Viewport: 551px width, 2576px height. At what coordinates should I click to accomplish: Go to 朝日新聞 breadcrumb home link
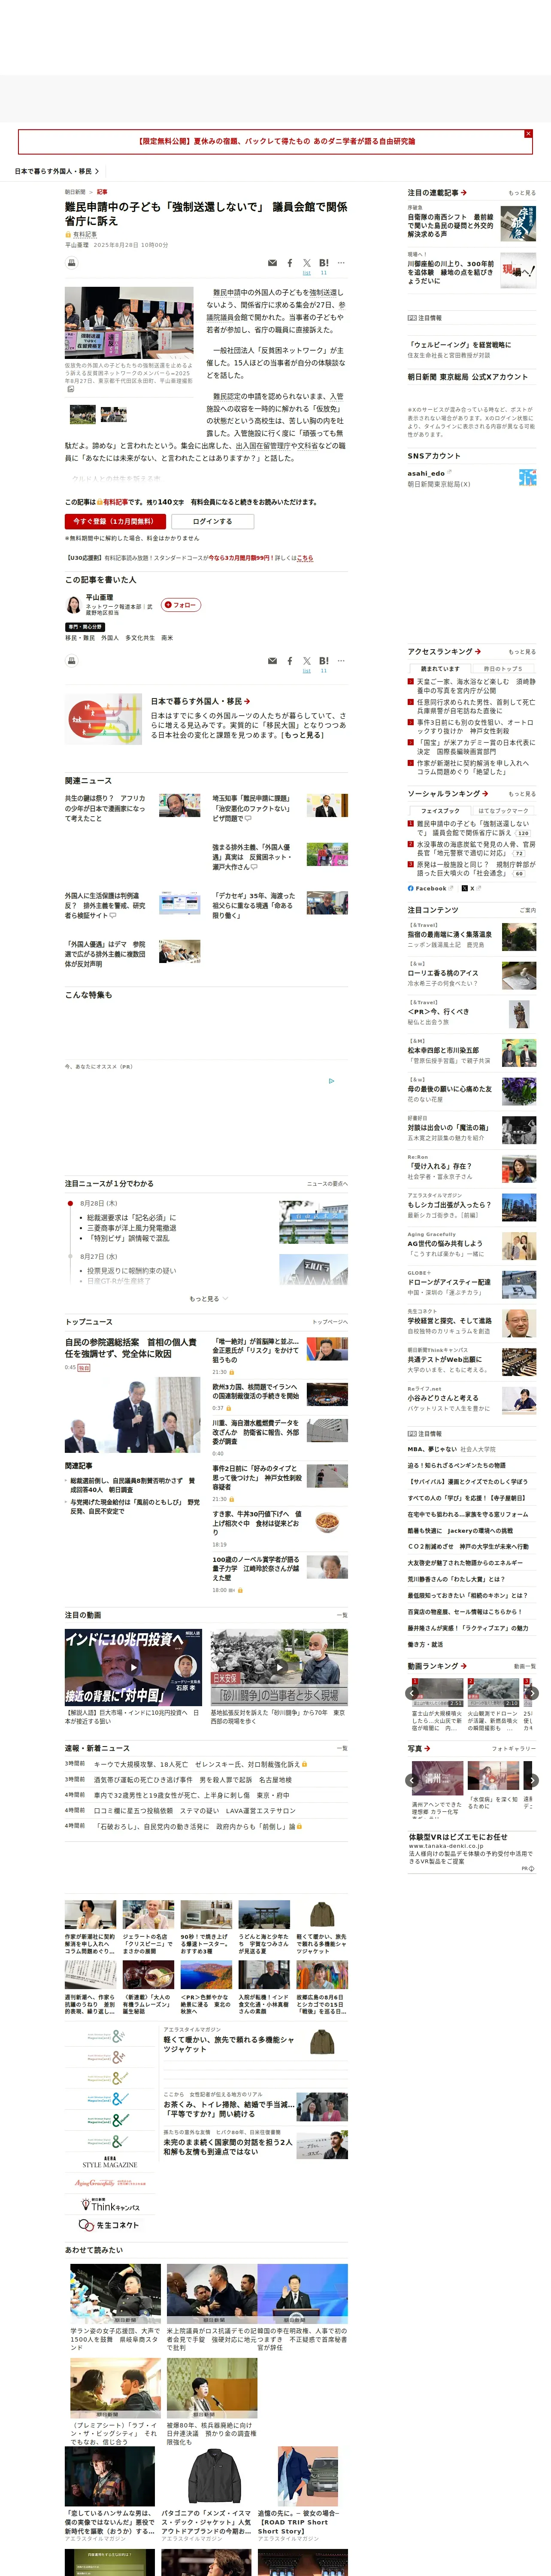tap(75, 192)
